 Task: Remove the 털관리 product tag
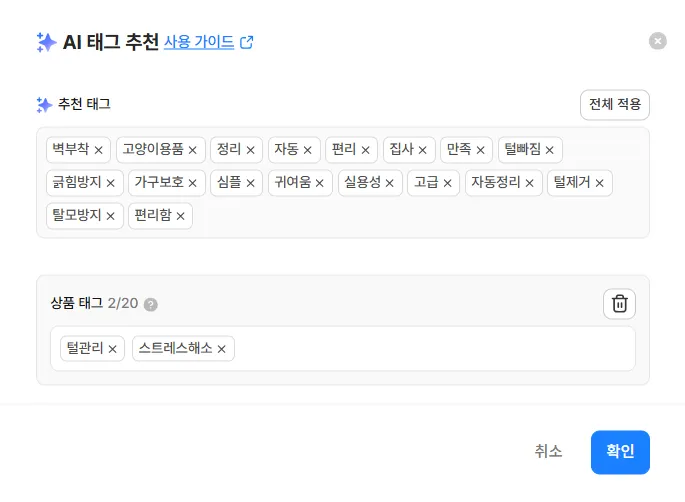coord(113,349)
